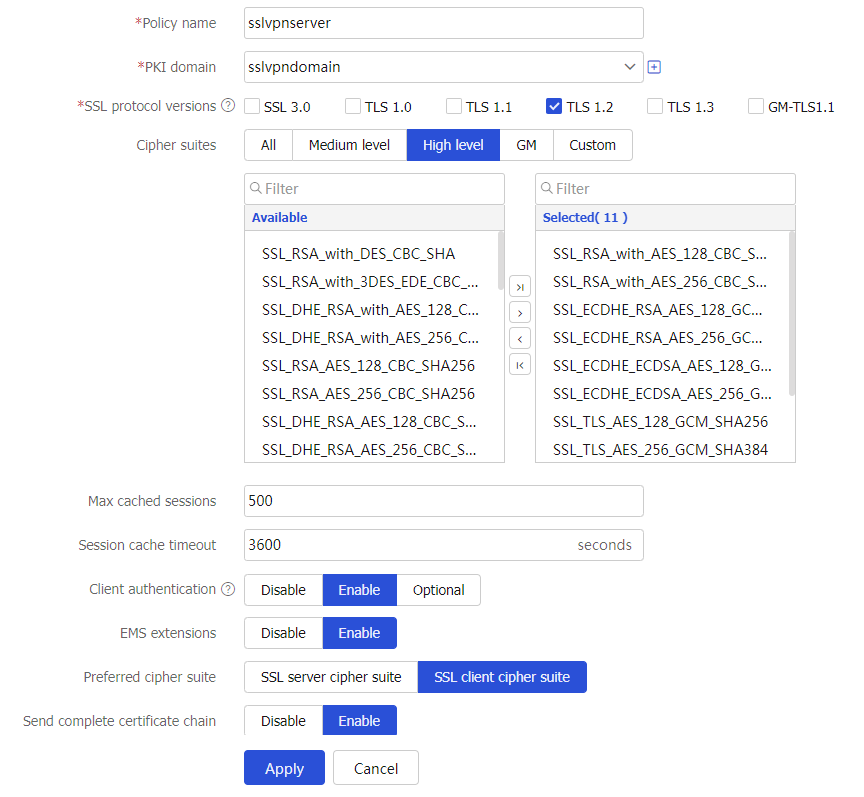This screenshot has height=797, width=864.
Task: Click the add PKI domain plus icon
Action: (654, 67)
